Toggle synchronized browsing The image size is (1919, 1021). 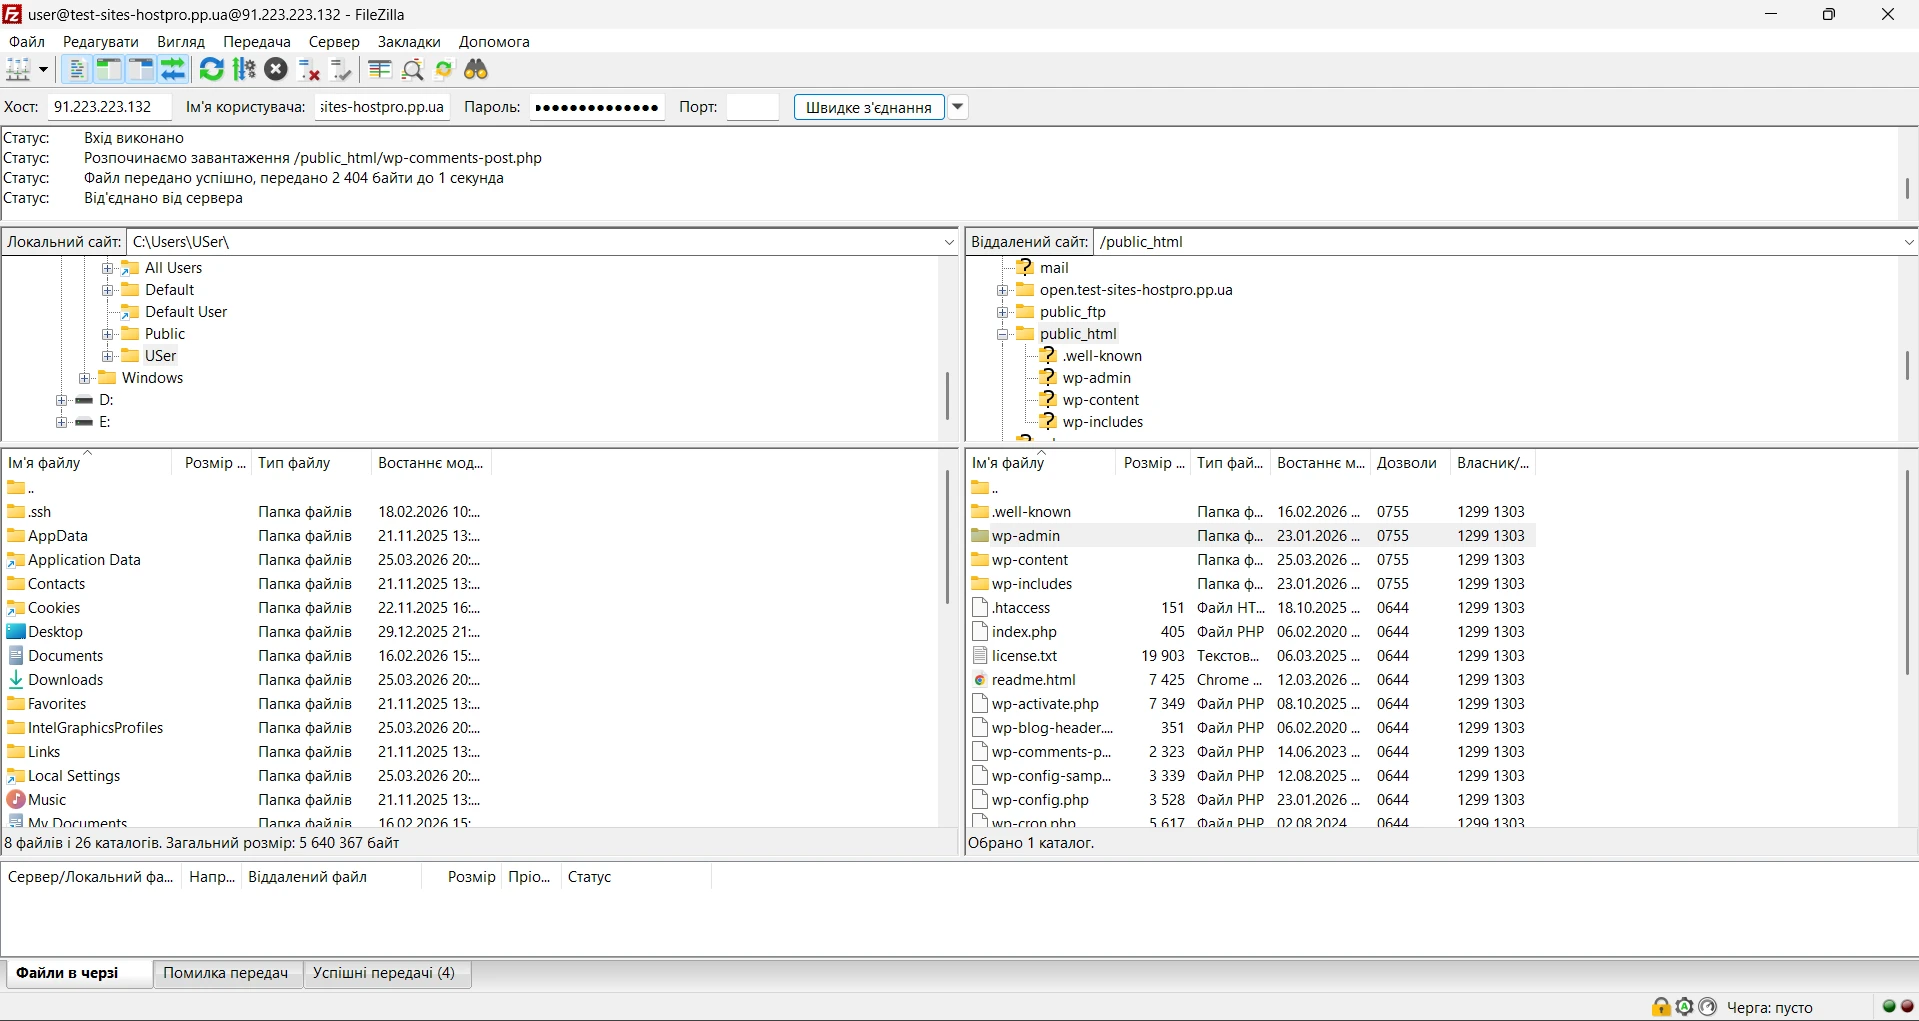click(444, 69)
